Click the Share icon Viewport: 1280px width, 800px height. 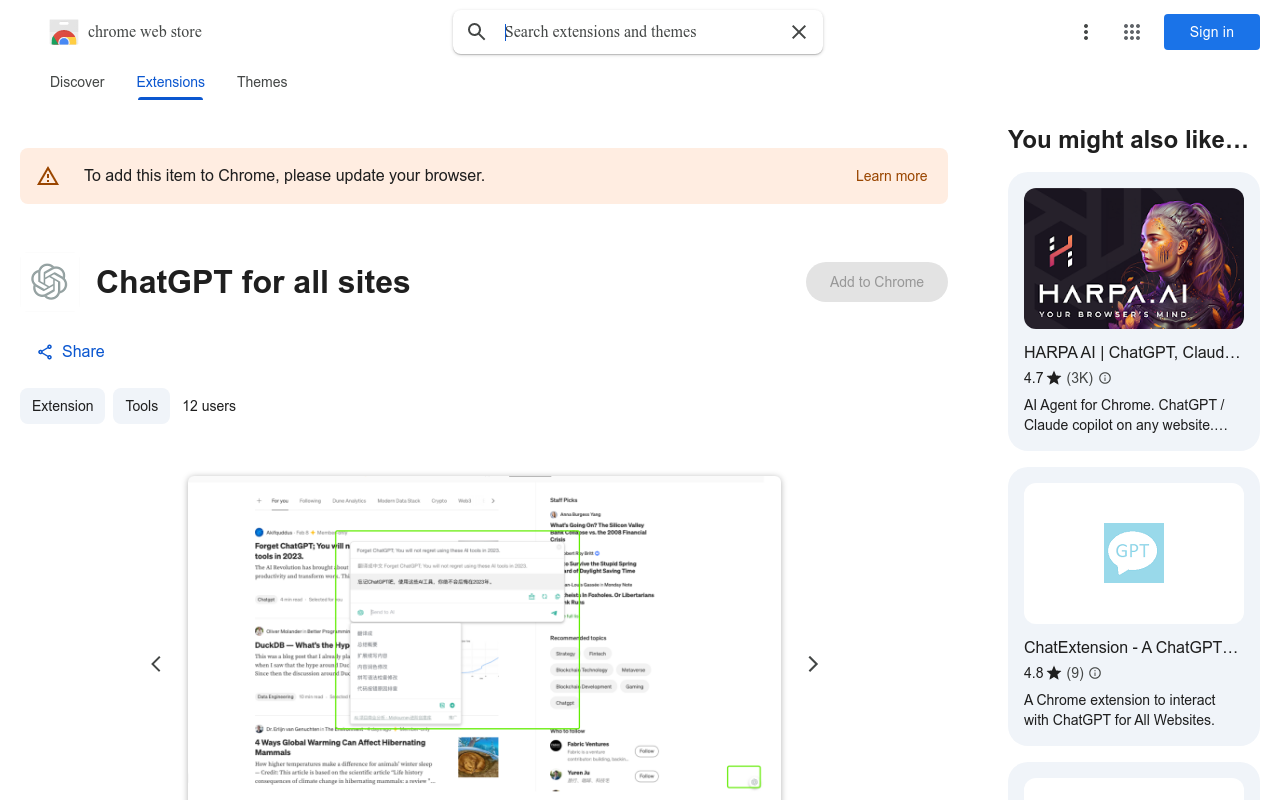tap(45, 352)
